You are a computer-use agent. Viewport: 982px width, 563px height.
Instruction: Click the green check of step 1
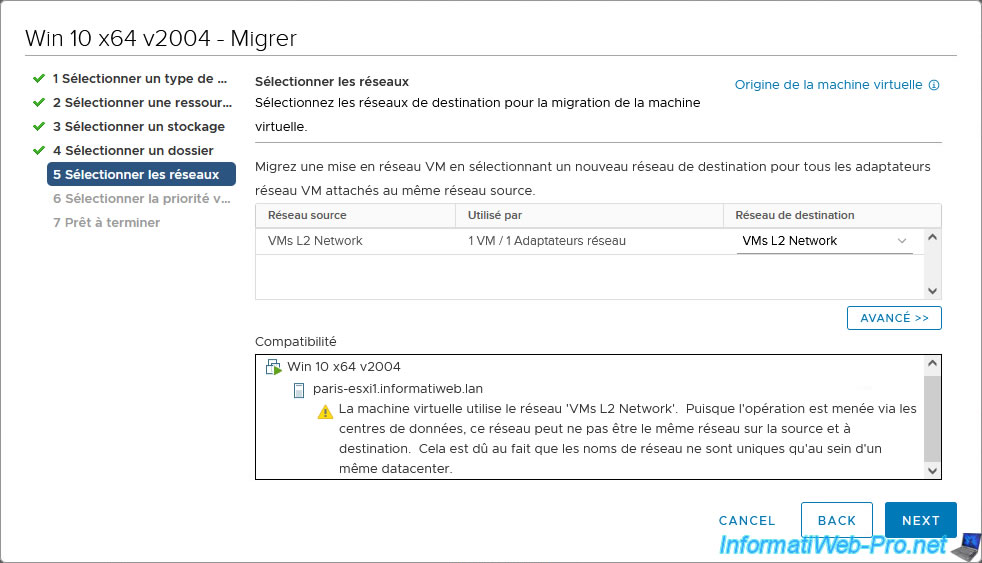point(39,78)
